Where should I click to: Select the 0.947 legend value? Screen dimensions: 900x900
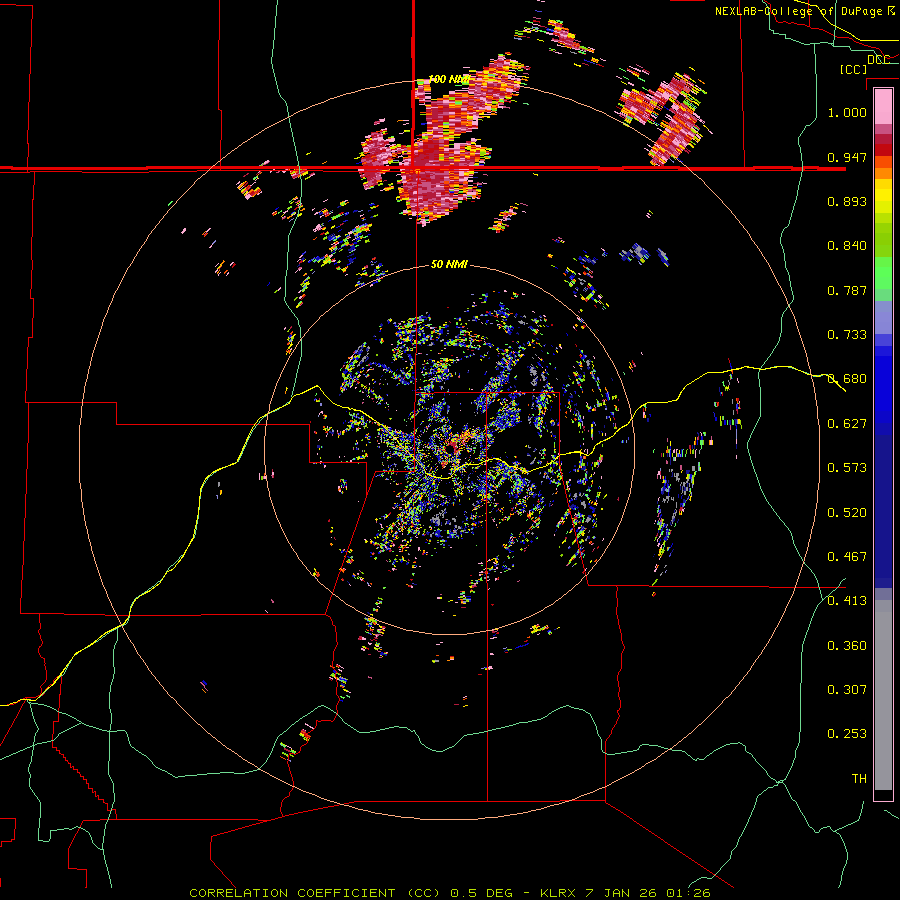[x=847, y=157]
